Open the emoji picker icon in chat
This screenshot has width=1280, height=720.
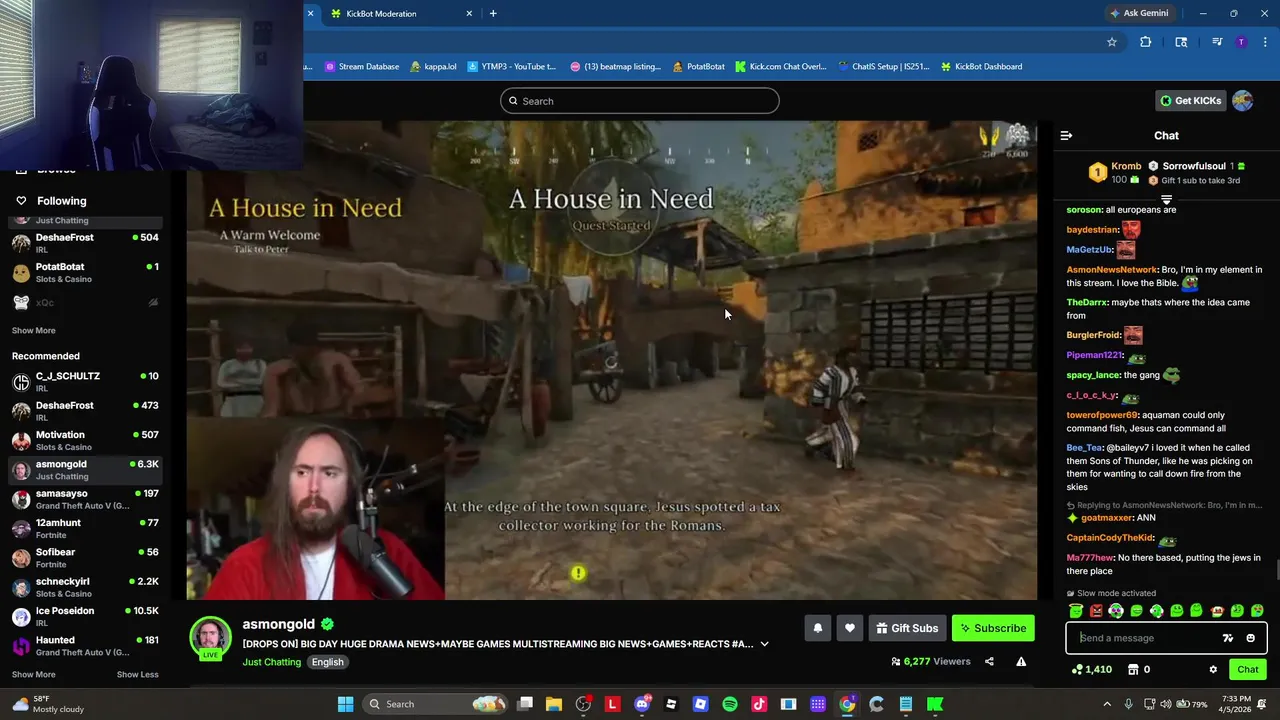coord(1250,638)
